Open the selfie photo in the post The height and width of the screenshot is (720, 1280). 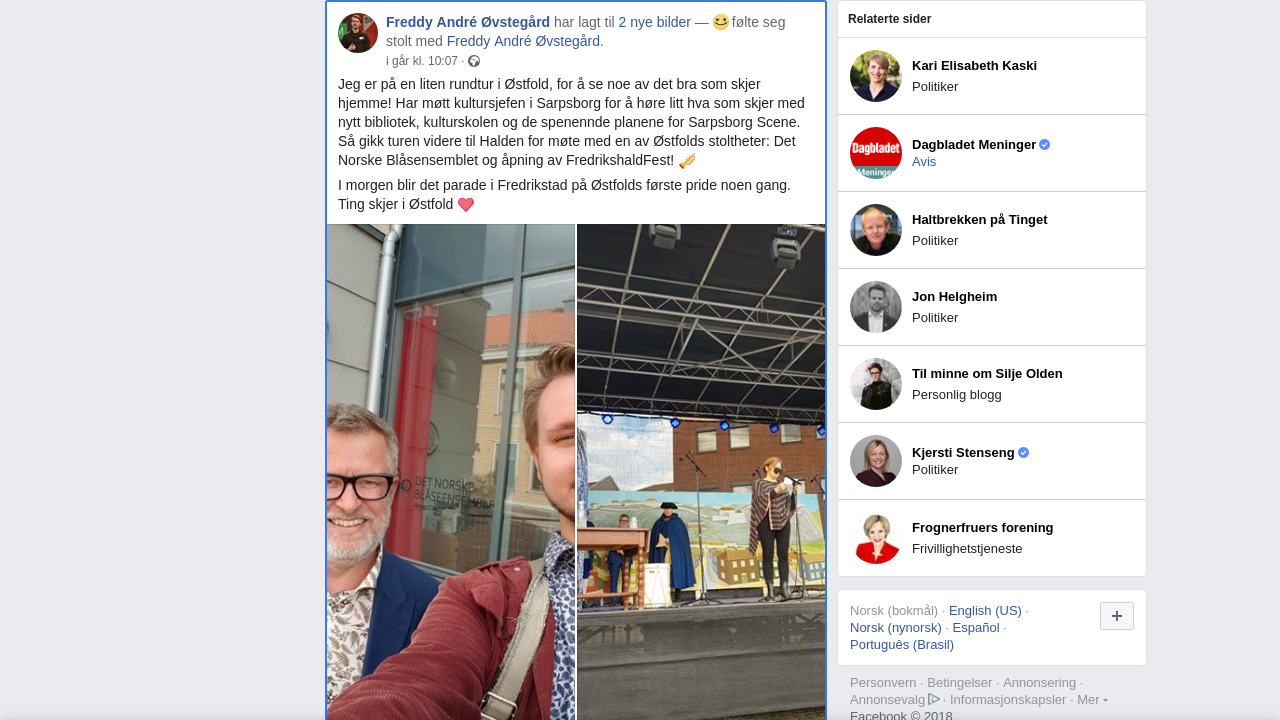click(x=451, y=472)
